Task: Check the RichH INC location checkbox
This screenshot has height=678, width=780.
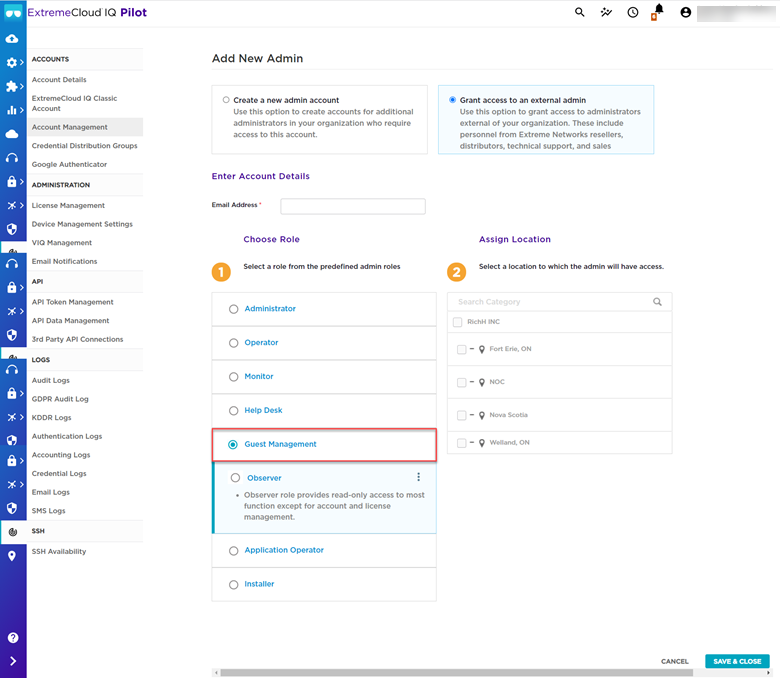Action: coord(458,322)
